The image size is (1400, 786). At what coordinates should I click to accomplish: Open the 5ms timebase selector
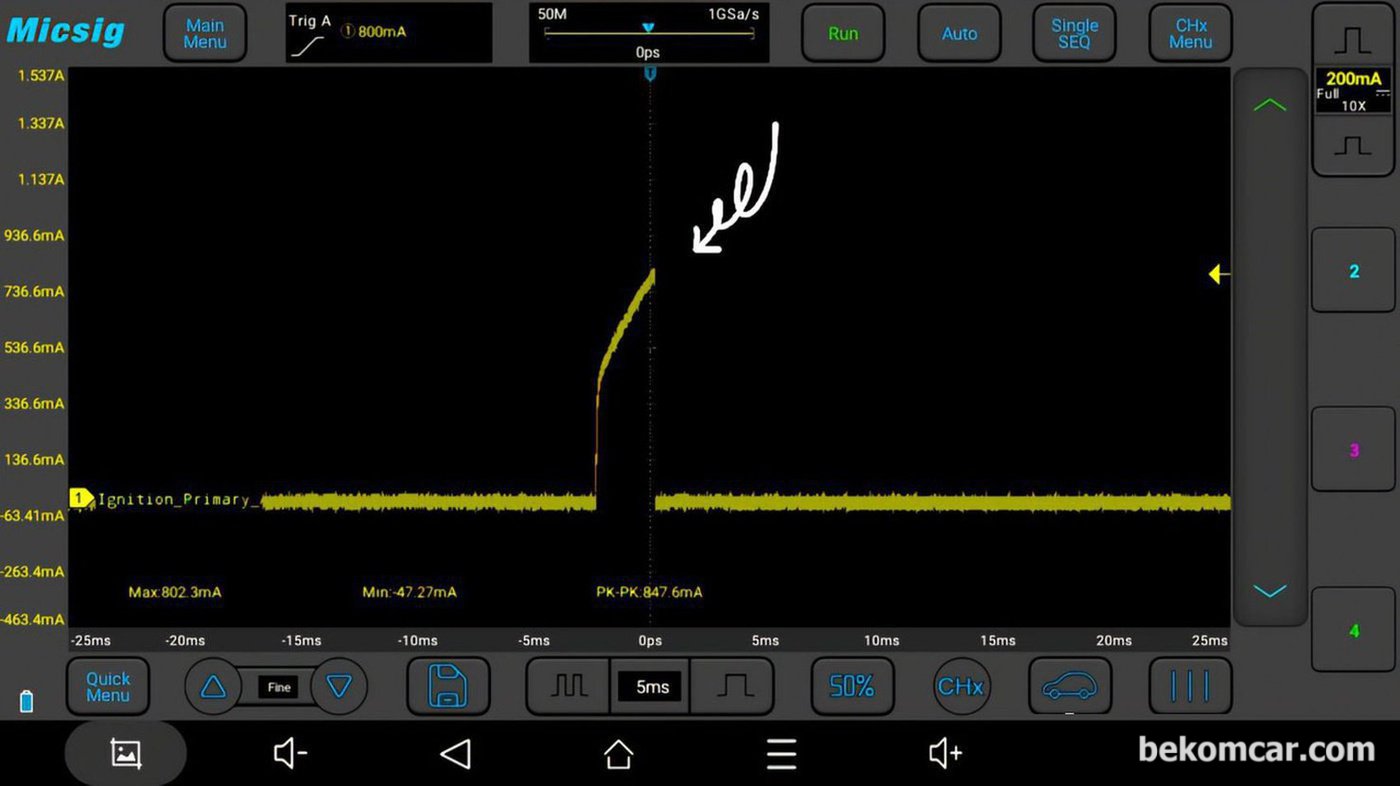(651, 687)
